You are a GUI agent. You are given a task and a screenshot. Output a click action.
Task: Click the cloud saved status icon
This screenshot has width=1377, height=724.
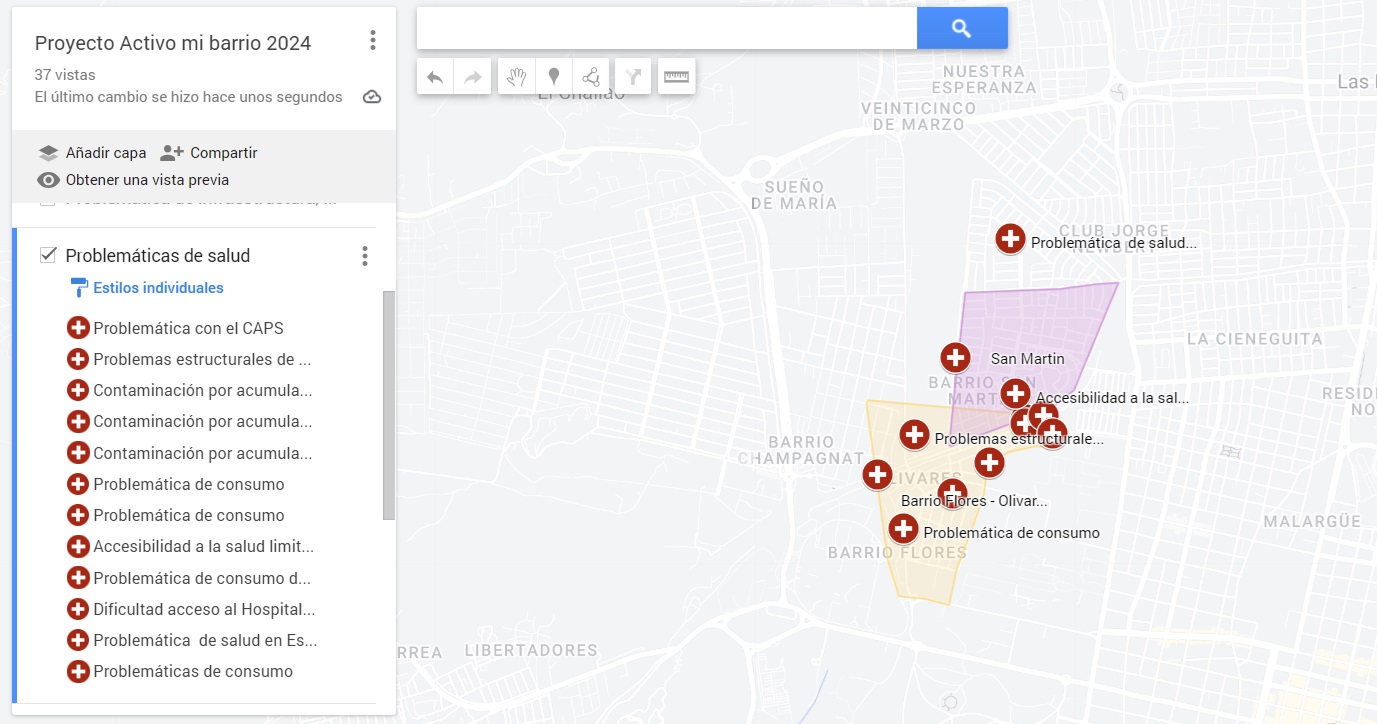[x=372, y=97]
